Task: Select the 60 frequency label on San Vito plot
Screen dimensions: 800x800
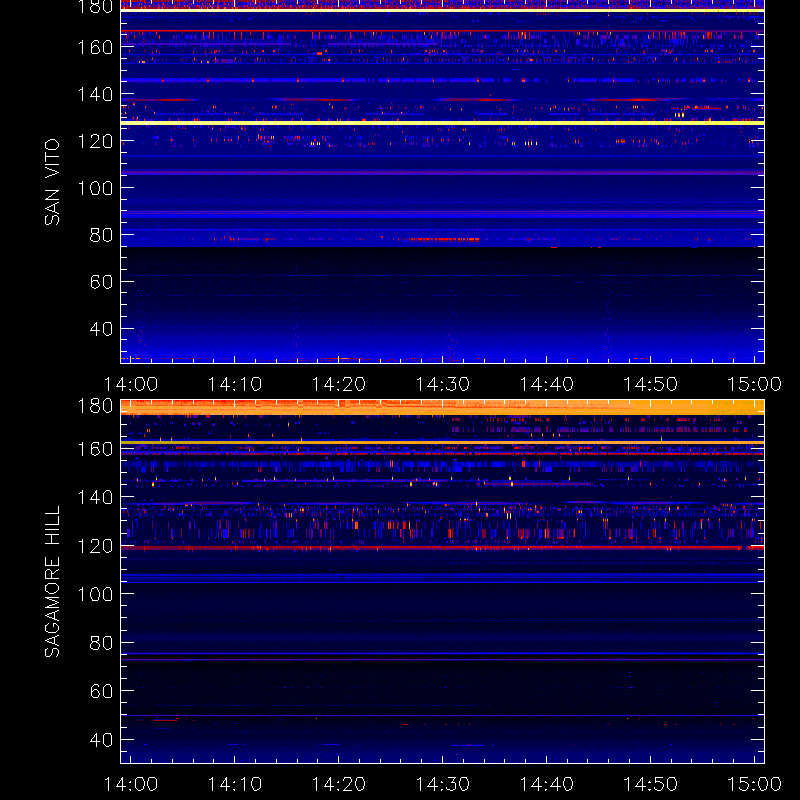Action: (101, 282)
